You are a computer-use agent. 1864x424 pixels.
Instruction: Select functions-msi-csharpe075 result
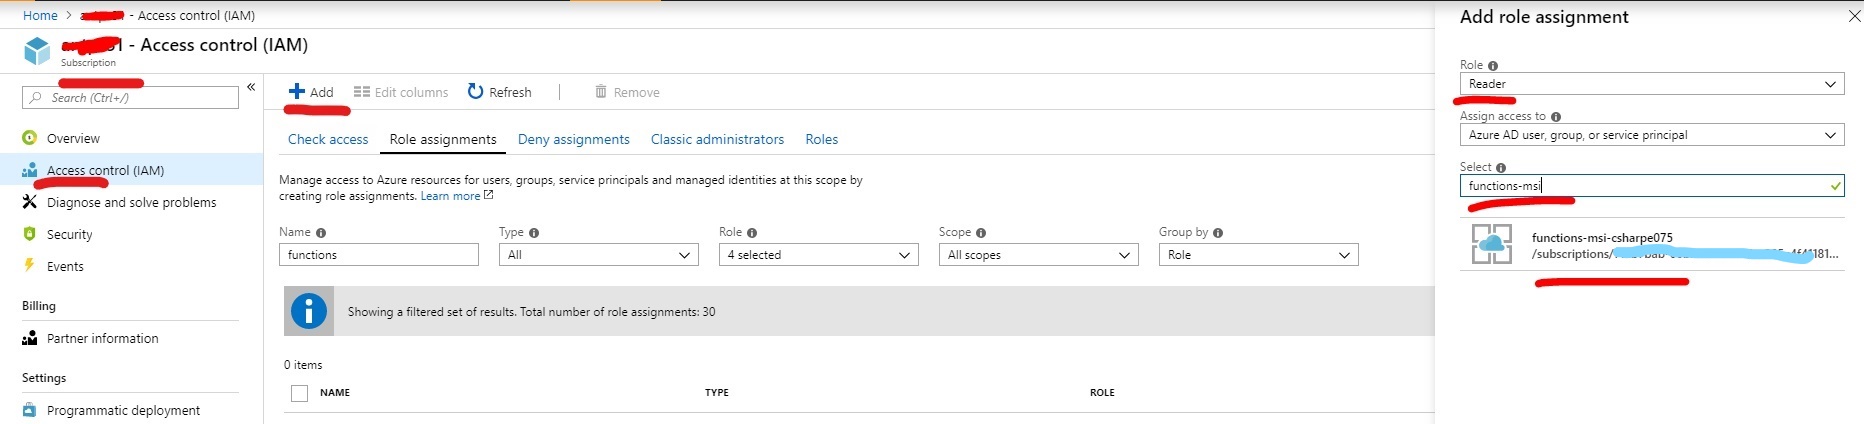pyautogui.click(x=1652, y=245)
